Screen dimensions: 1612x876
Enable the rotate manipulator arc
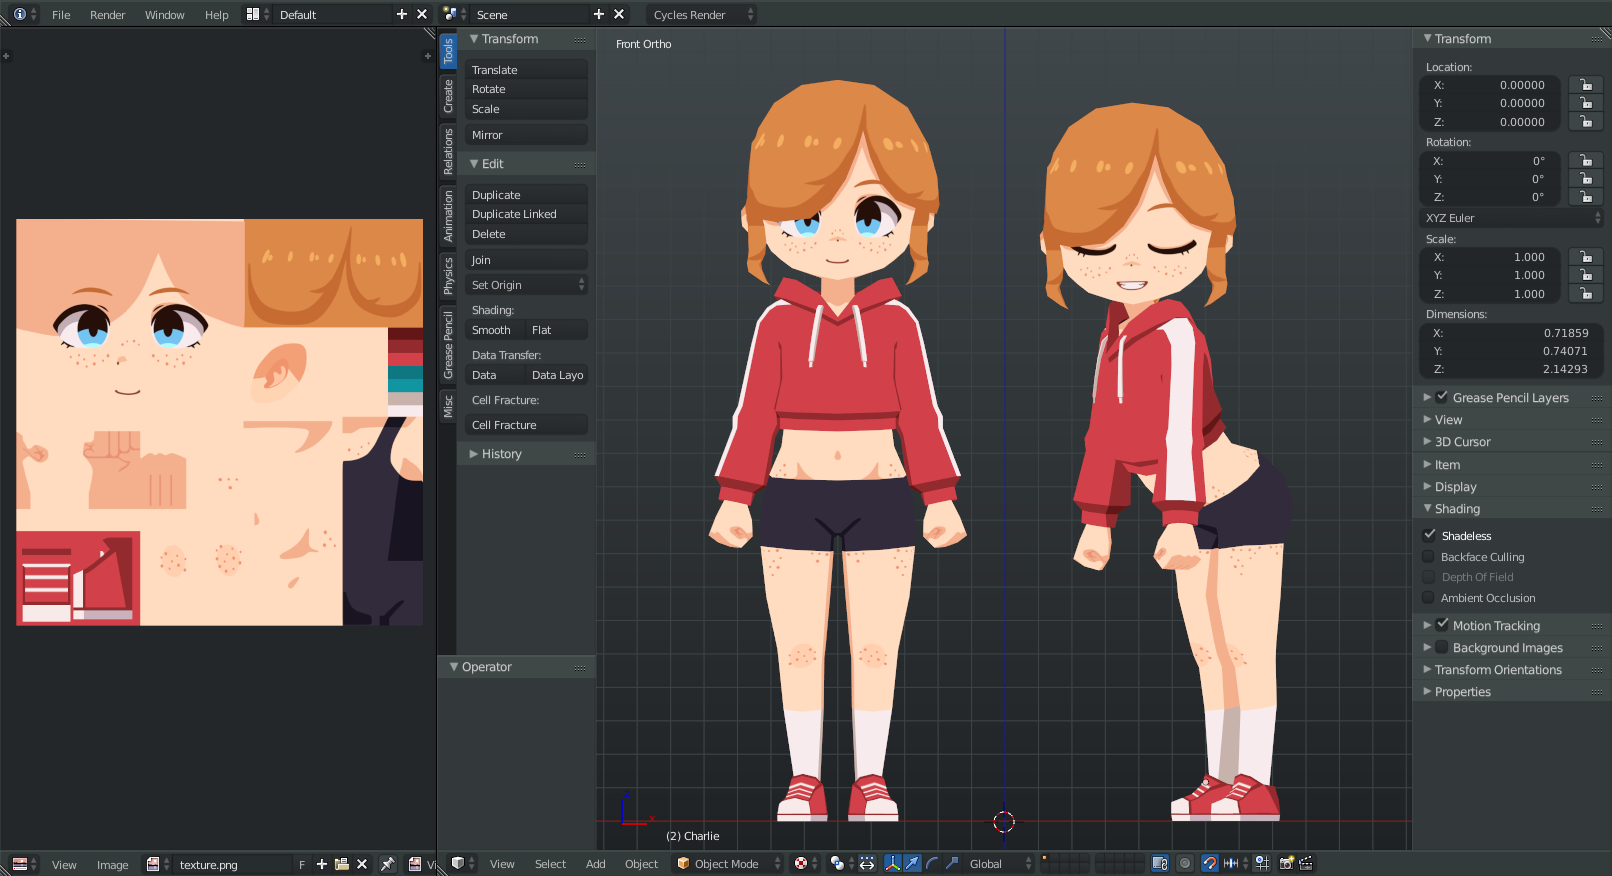932,863
